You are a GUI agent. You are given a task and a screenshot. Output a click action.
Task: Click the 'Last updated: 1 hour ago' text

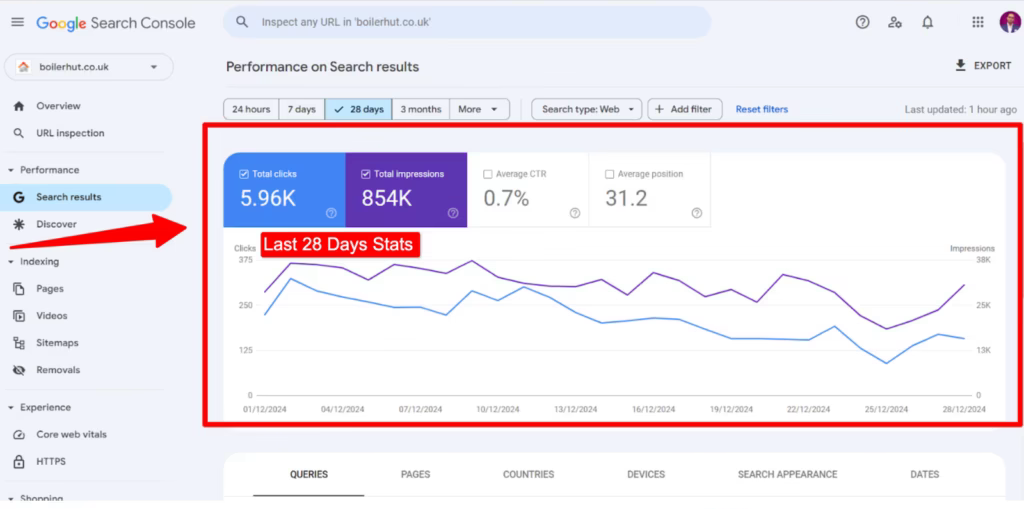tap(961, 110)
